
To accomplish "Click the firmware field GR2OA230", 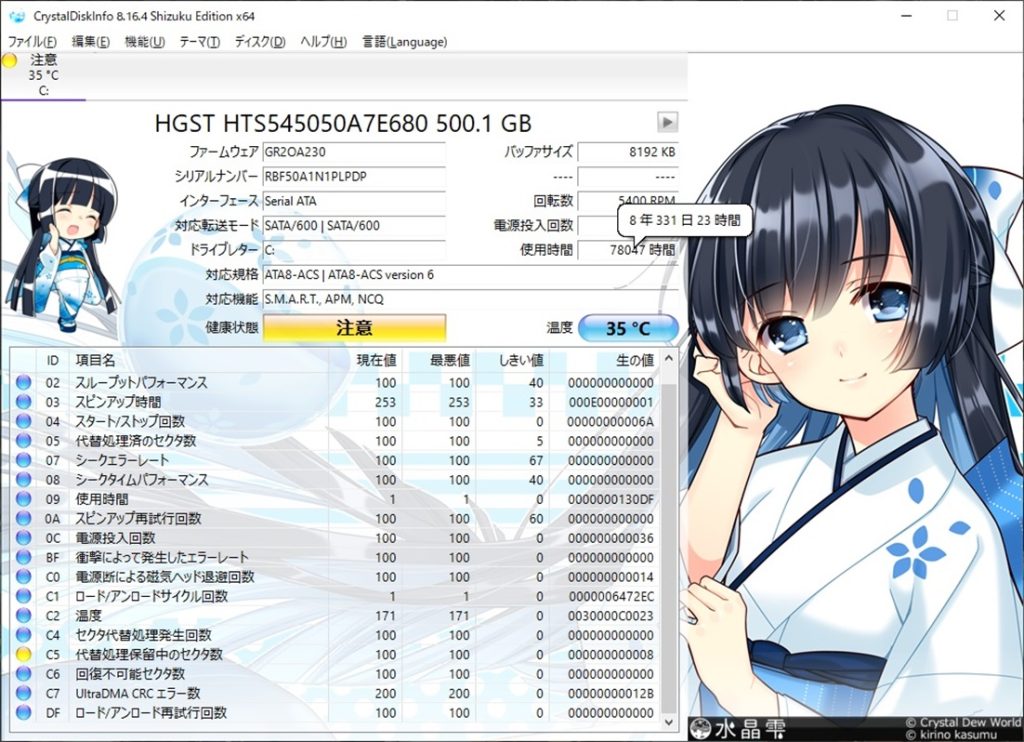I will click(x=353, y=152).
